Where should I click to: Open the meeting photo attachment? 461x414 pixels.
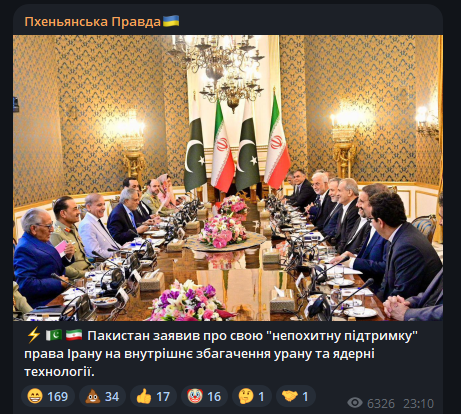click(x=228, y=178)
